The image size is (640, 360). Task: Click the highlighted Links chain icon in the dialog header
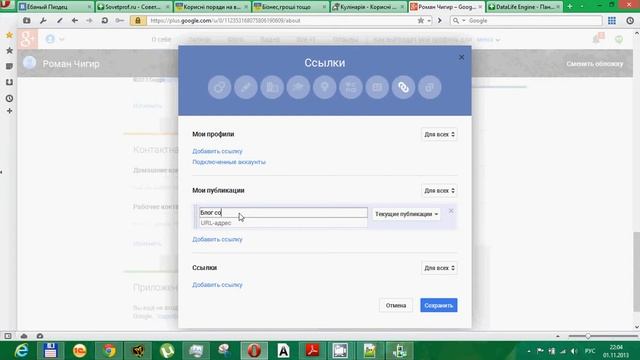coord(403,87)
